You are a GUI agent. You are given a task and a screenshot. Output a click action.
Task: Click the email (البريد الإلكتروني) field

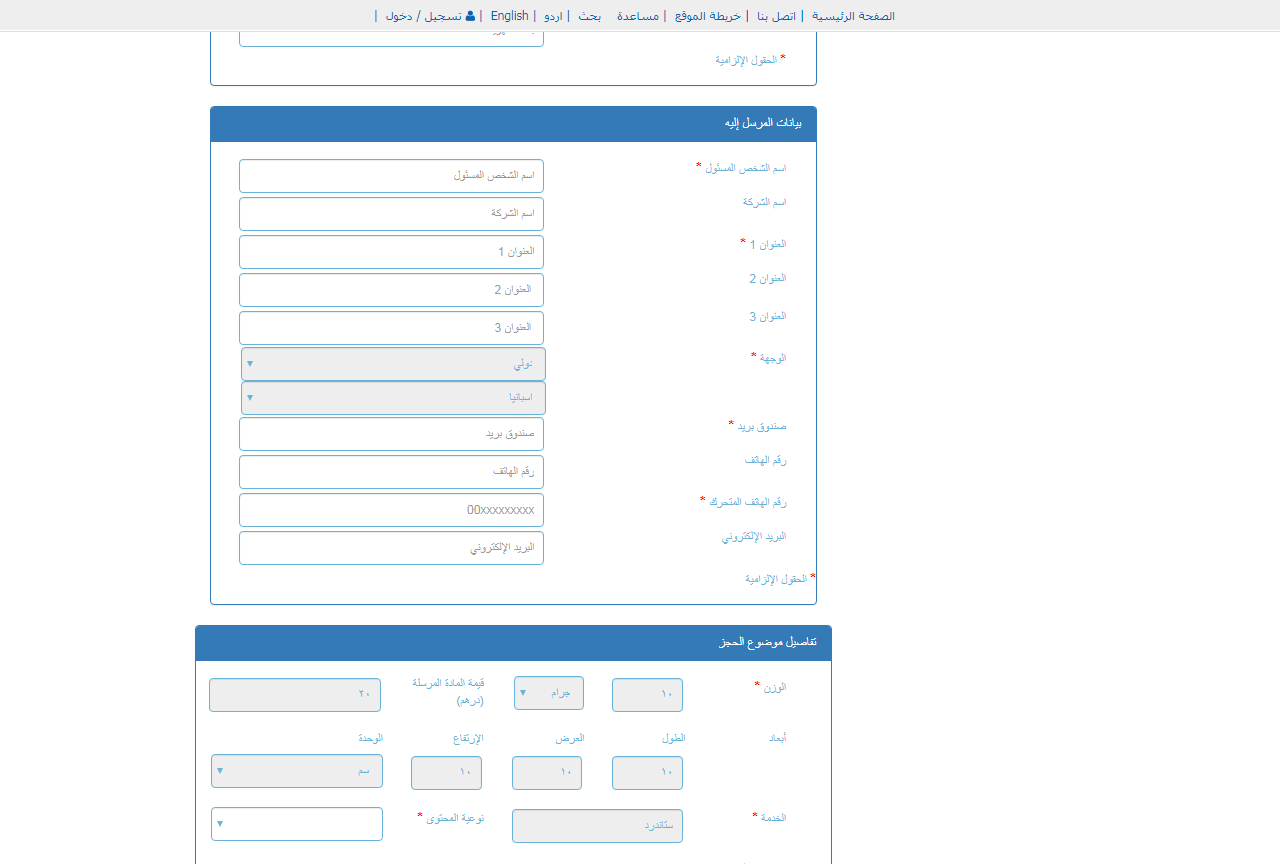tap(391, 547)
